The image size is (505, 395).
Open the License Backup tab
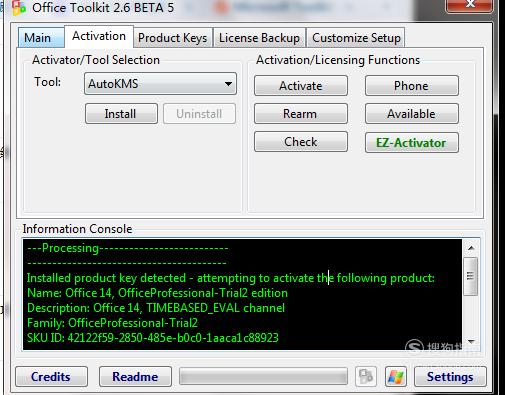tap(259, 38)
